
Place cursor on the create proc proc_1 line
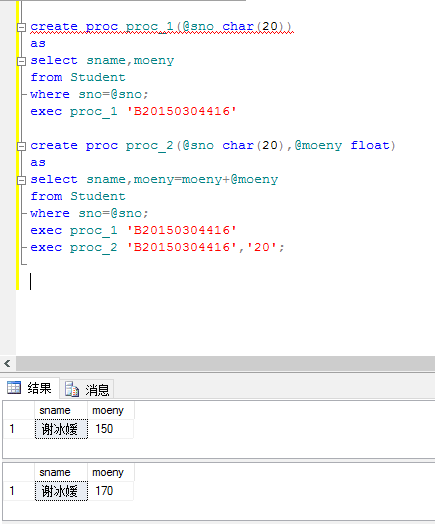pyautogui.click(x=161, y=27)
